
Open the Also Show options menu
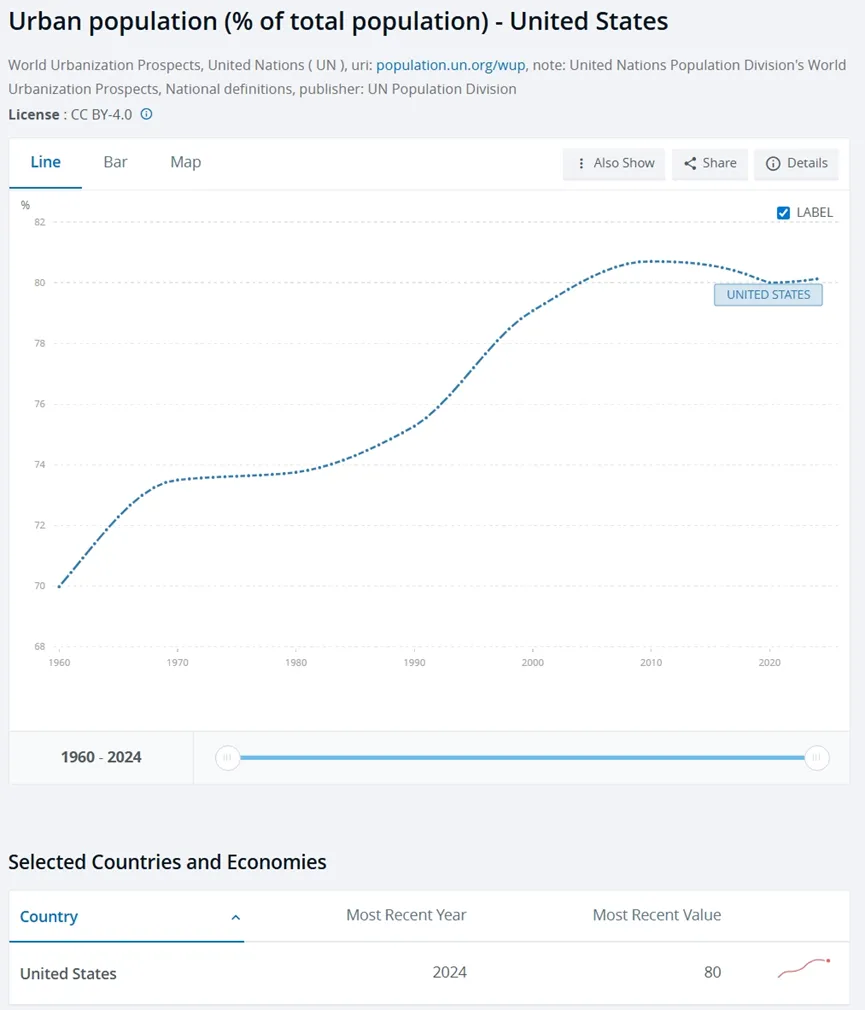pos(614,163)
